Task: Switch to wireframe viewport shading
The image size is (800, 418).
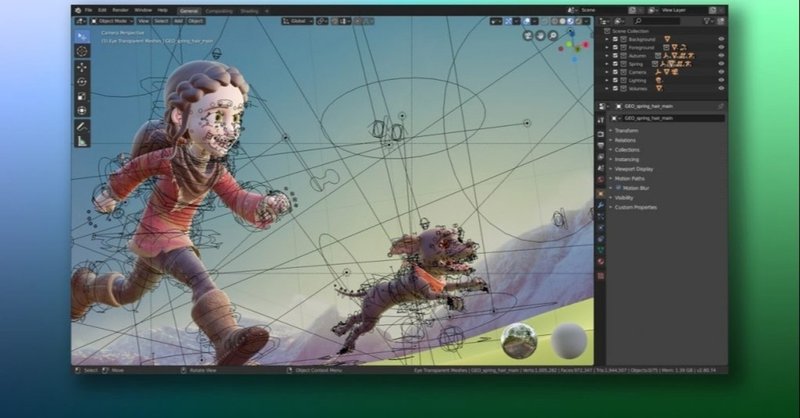Action: (x=555, y=21)
